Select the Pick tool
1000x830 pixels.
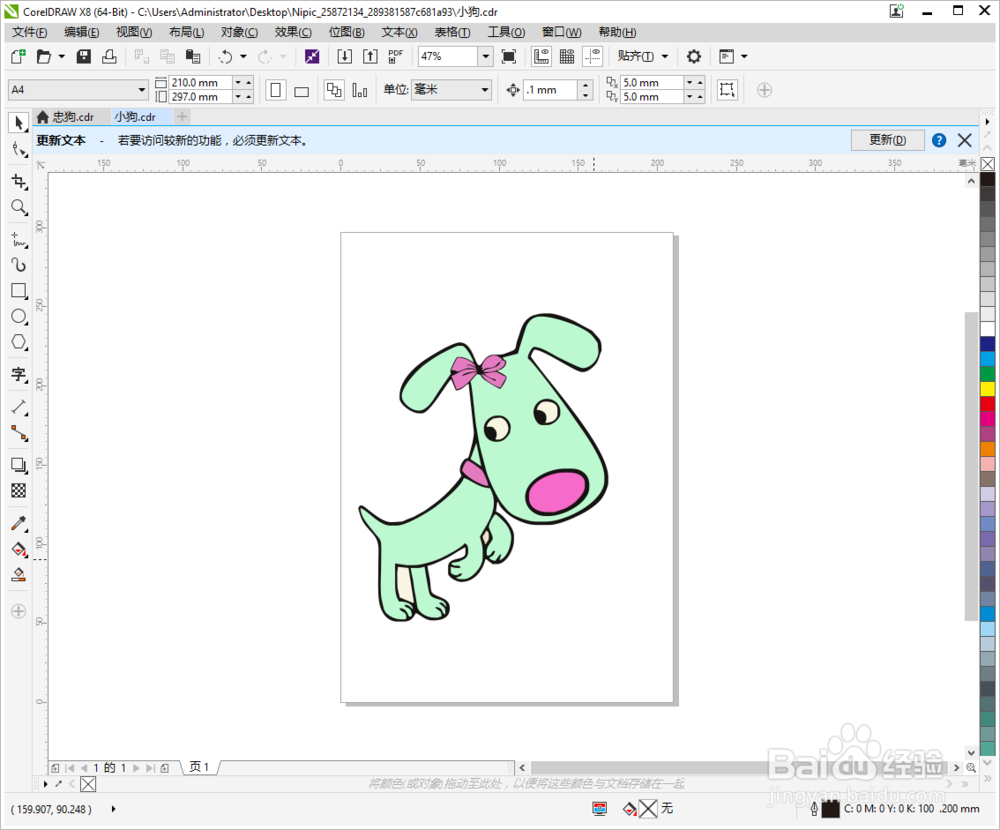pyautogui.click(x=18, y=122)
